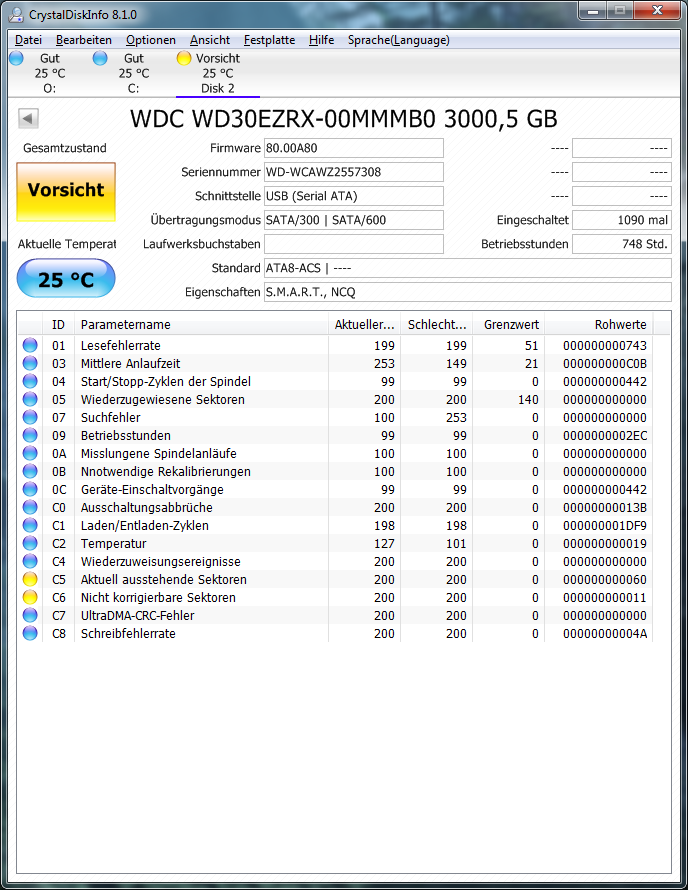This screenshot has height=890, width=688.
Task: Click the Rohwerte column header
Action: tap(599, 324)
